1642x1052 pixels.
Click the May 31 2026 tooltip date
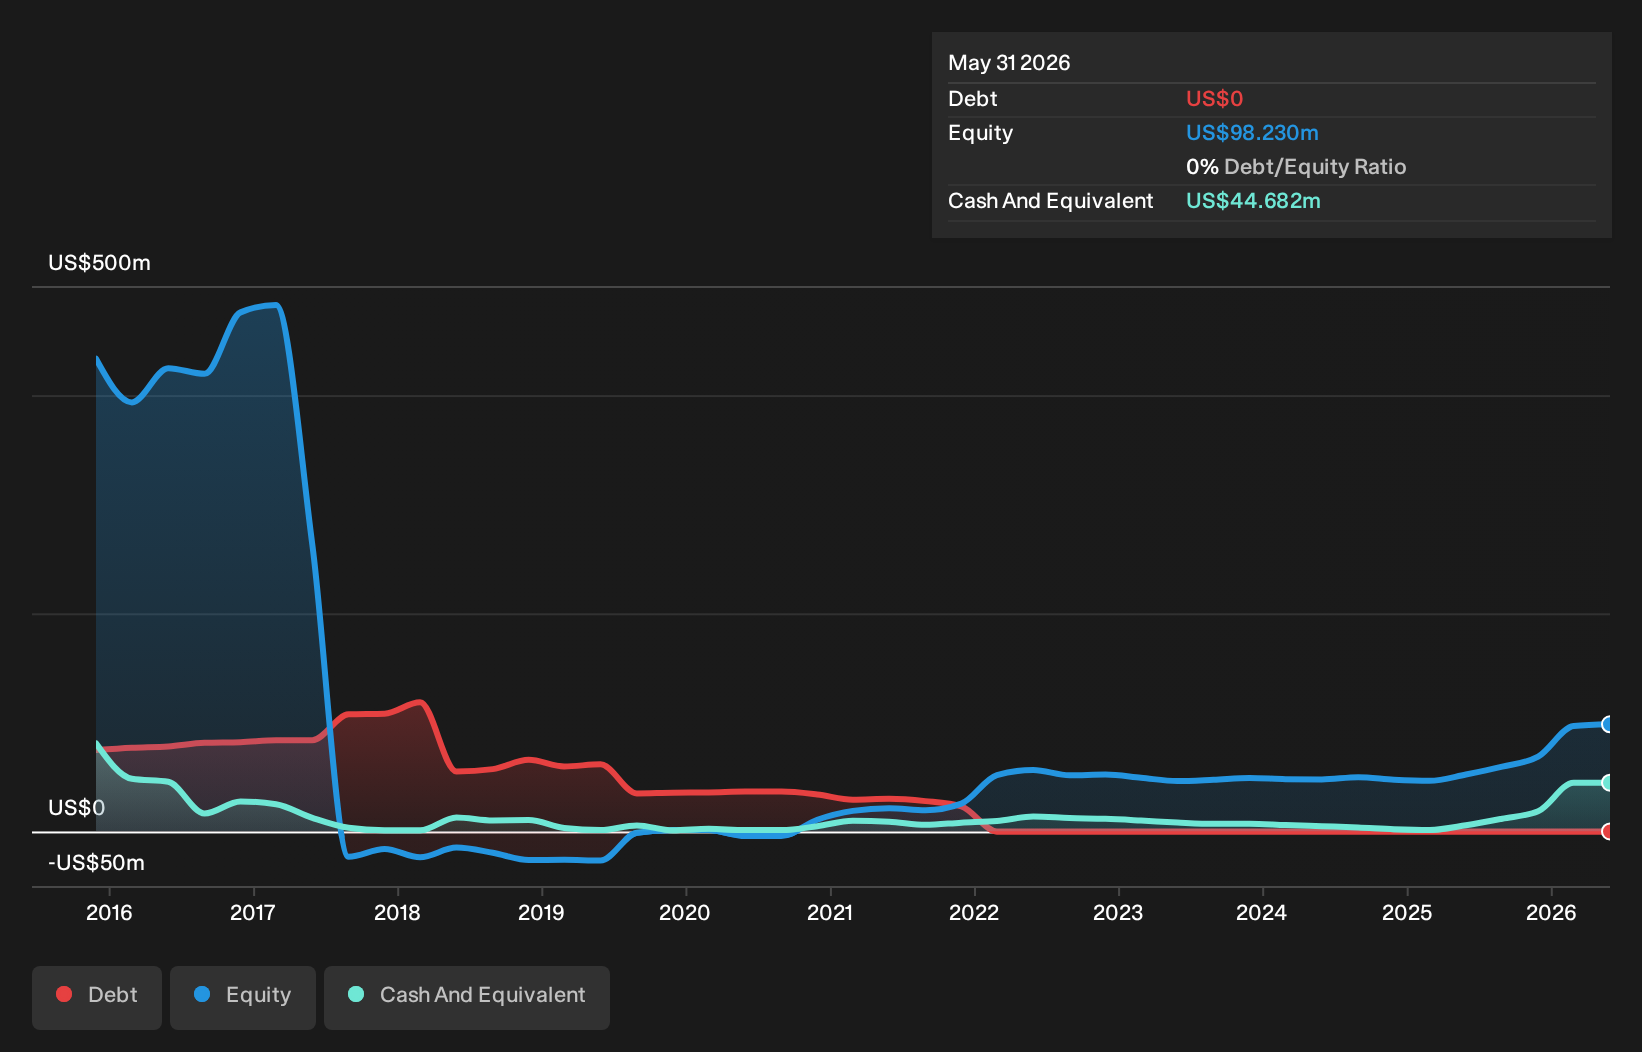pyautogui.click(x=1009, y=63)
